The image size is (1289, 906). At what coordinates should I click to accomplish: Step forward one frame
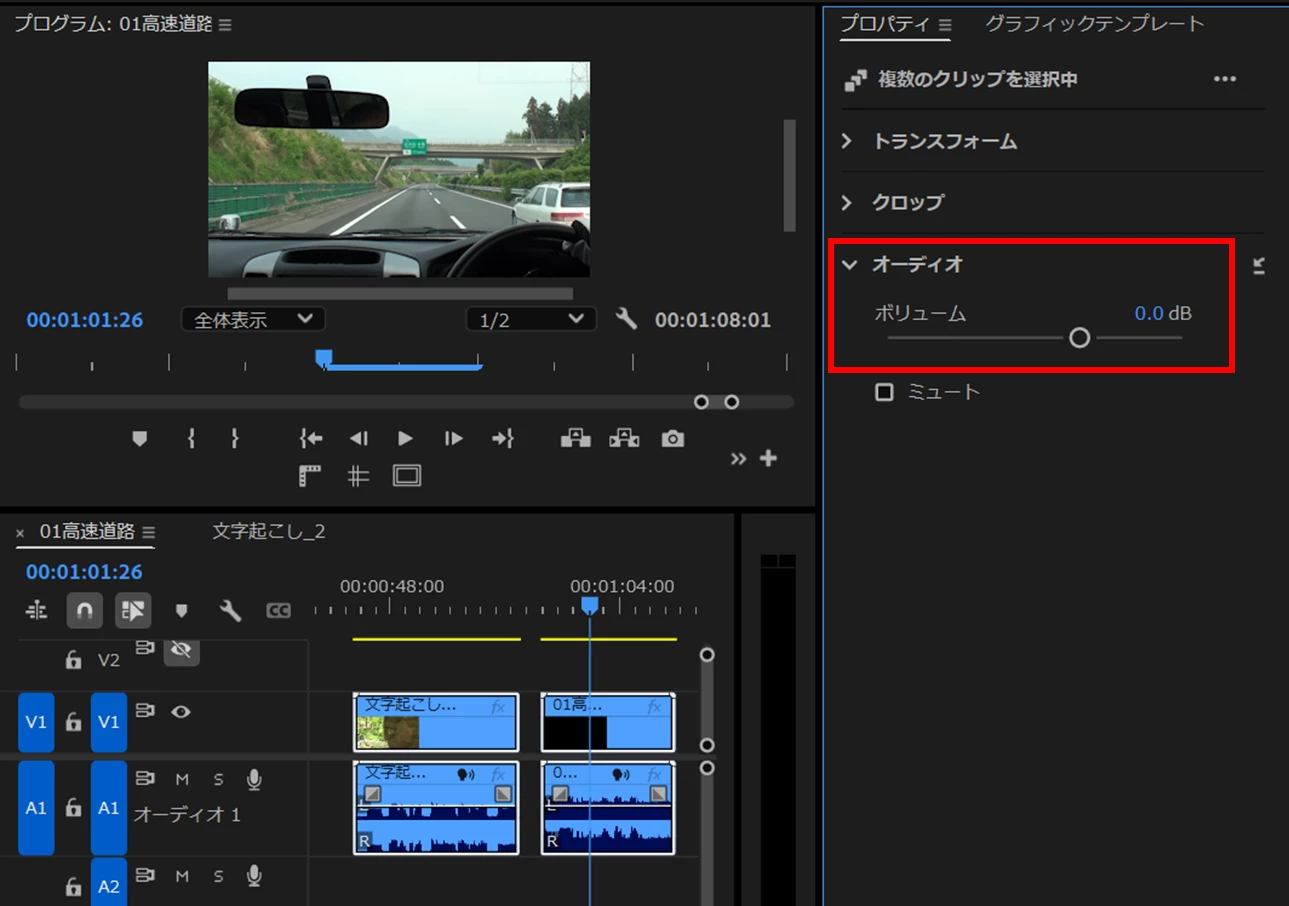(x=453, y=438)
